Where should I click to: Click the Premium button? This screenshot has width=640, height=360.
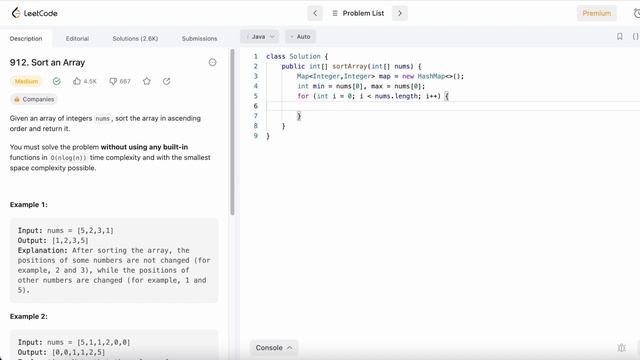click(596, 13)
